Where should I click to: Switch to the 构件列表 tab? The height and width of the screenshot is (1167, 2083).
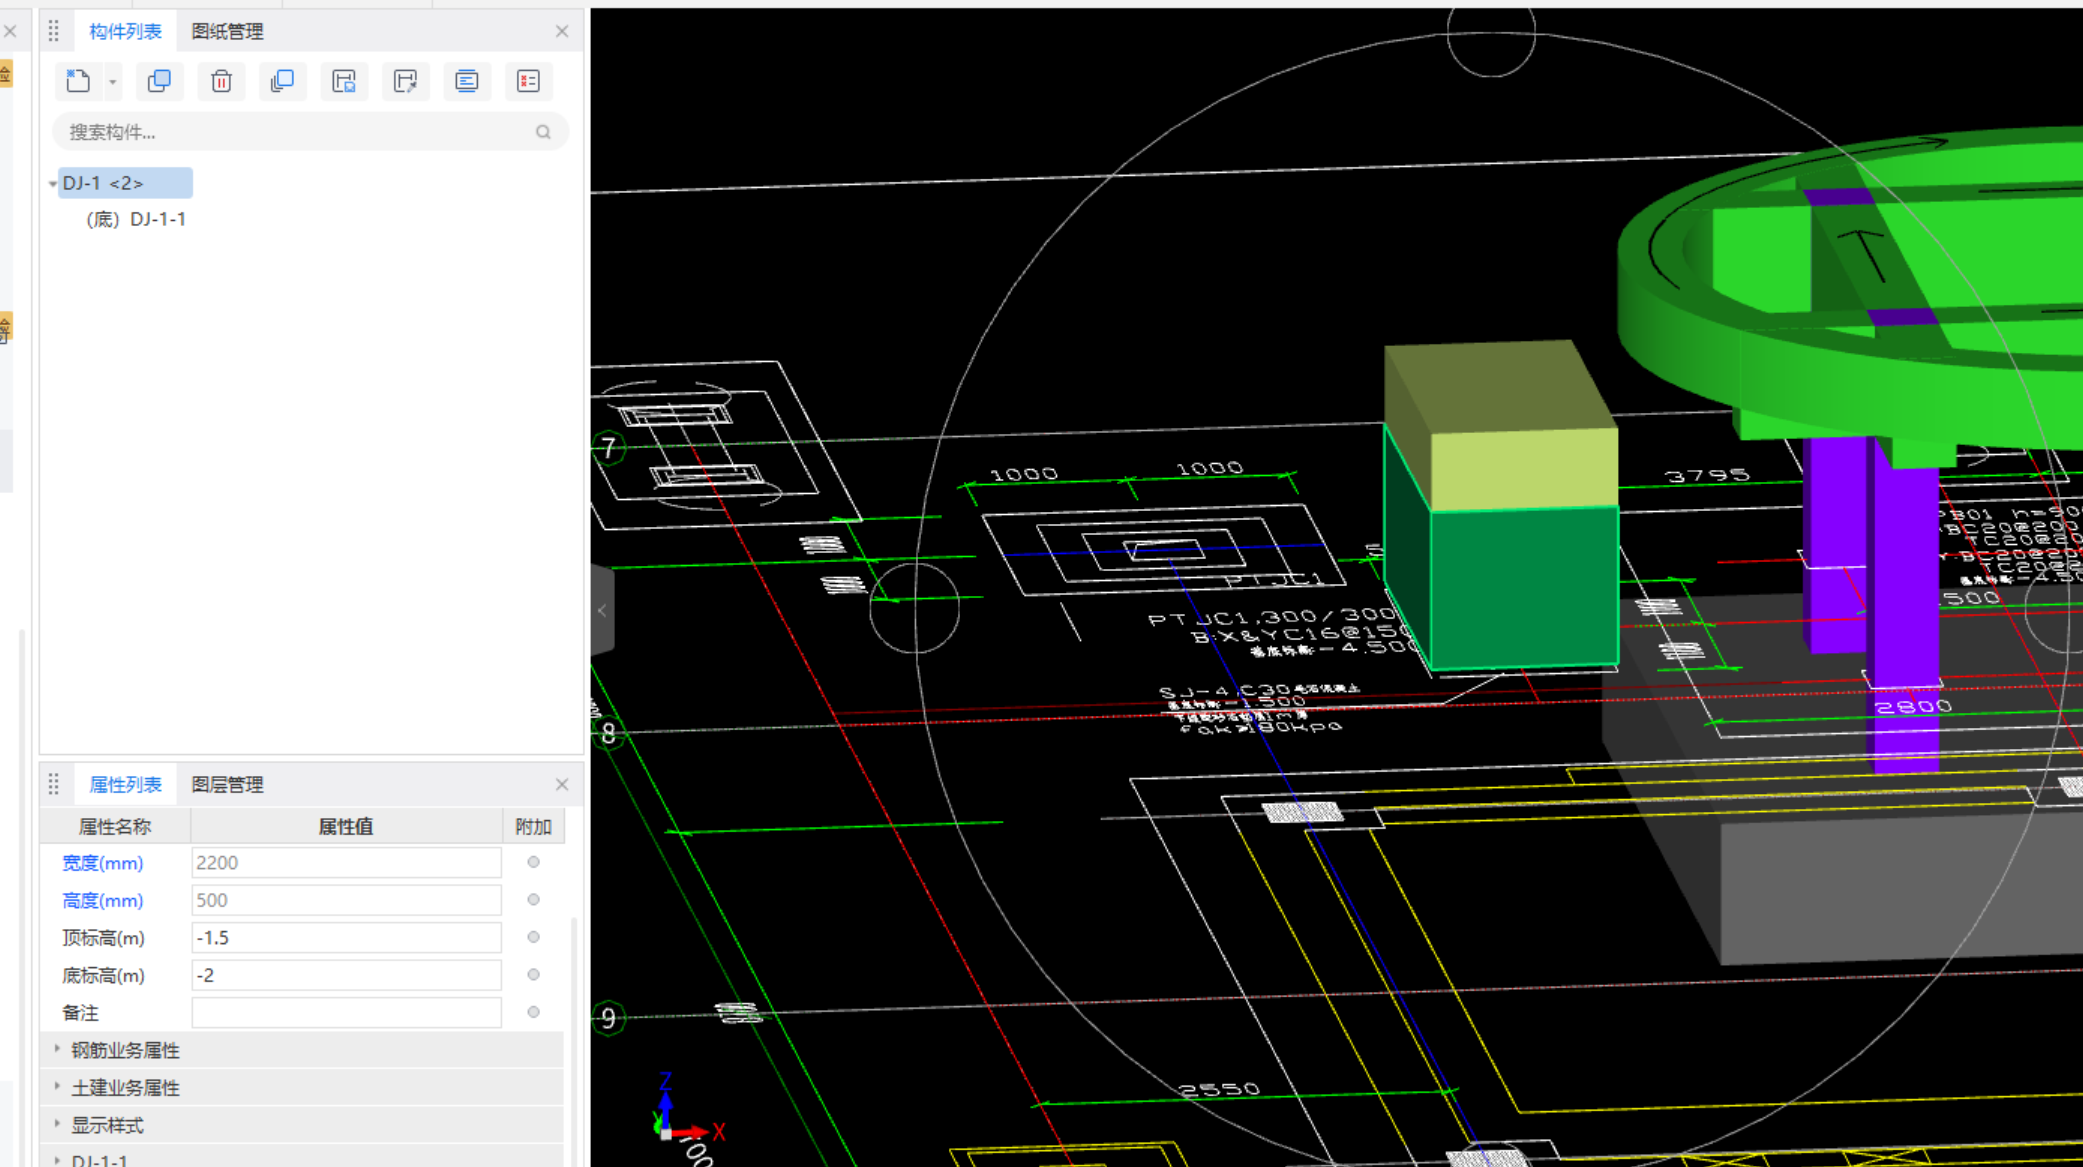click(x=125, y=31)
